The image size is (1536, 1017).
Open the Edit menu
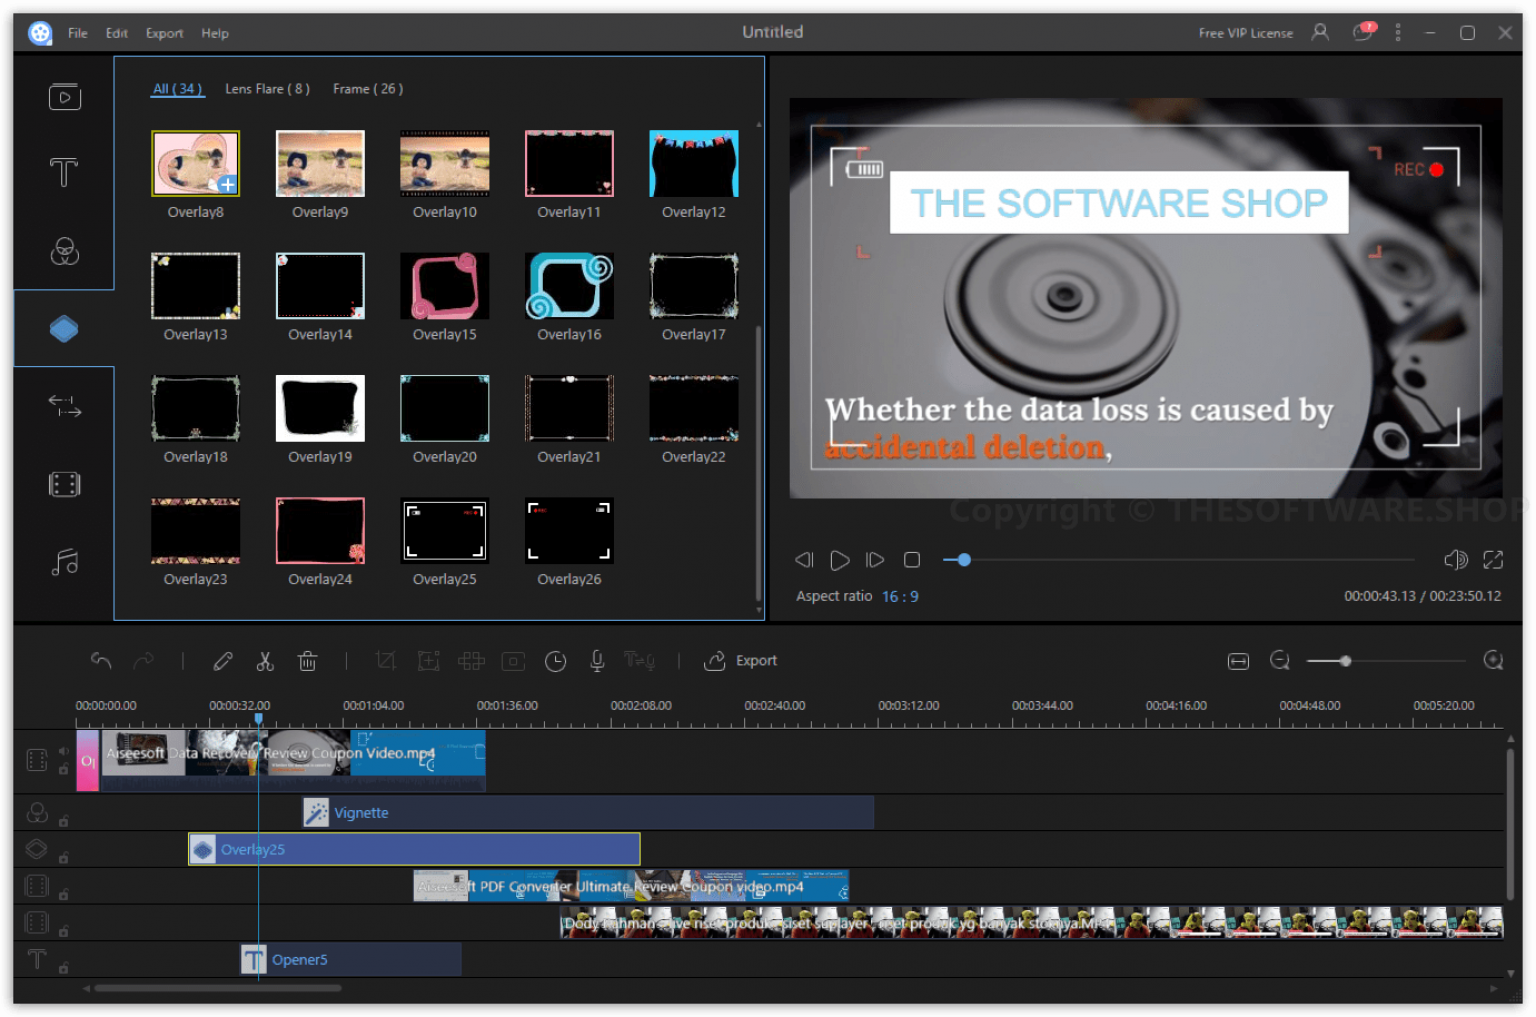pos(117,33)
